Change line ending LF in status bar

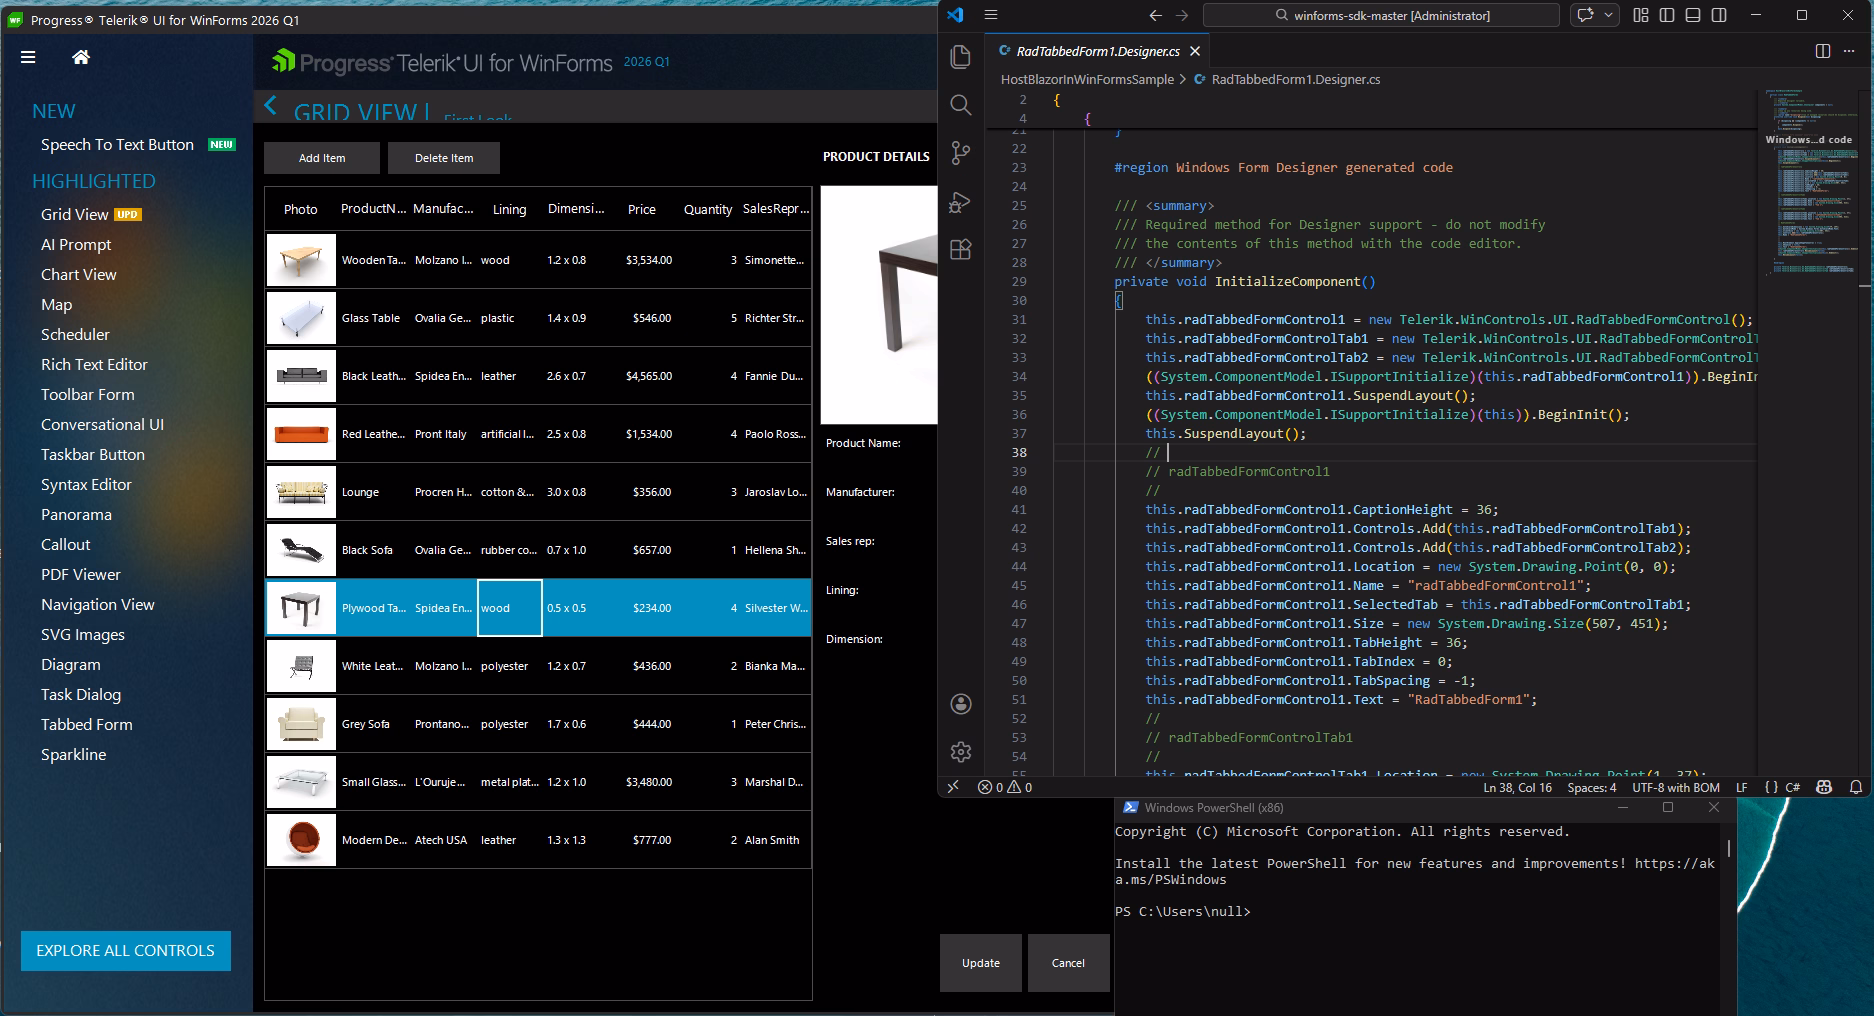(x=1741, y=787)
